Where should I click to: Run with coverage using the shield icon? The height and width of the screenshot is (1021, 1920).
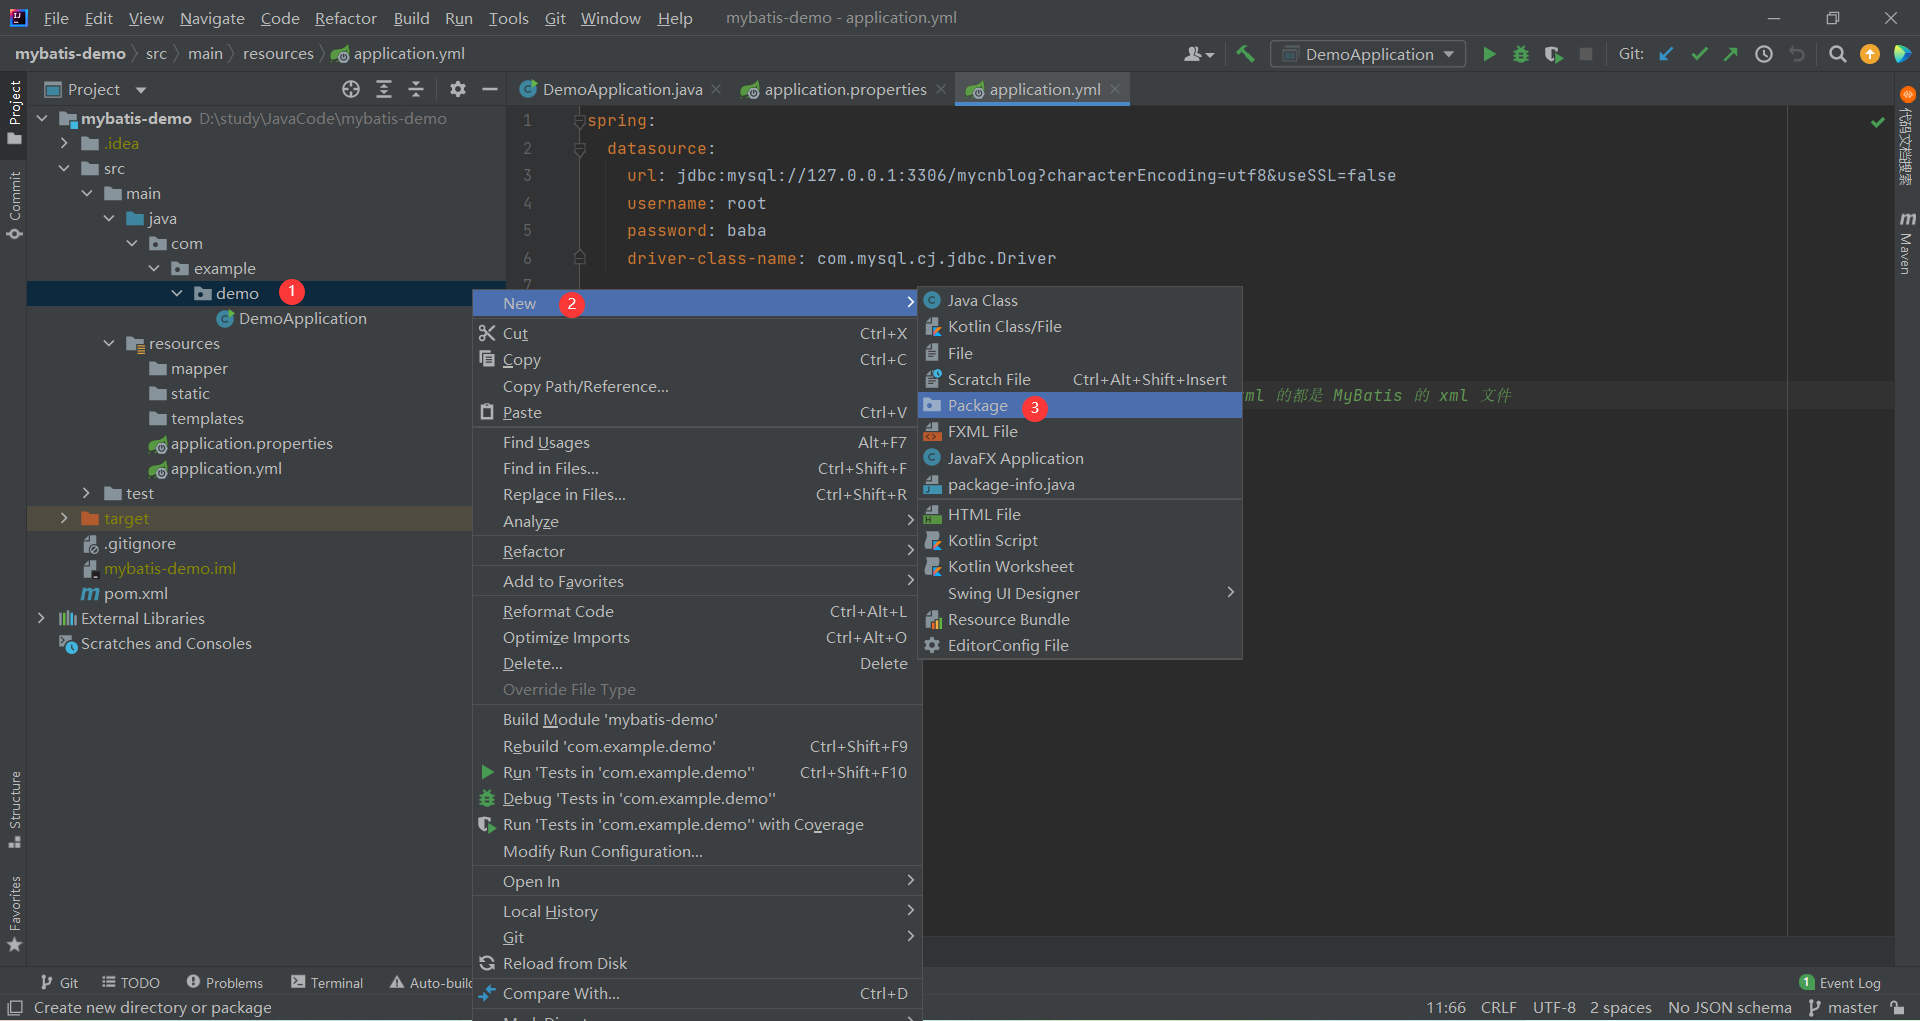coord(1553,54)
